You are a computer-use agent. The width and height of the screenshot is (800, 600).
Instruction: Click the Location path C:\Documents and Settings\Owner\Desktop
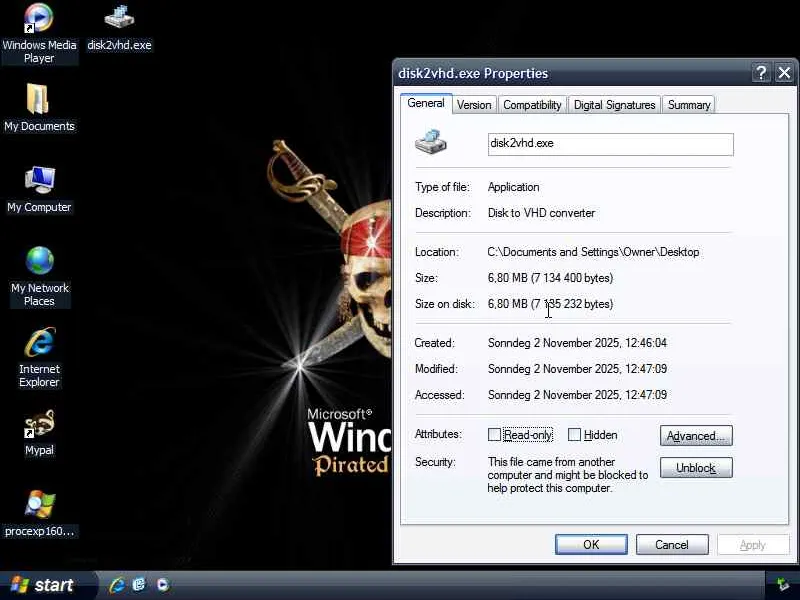pos(593,252)
